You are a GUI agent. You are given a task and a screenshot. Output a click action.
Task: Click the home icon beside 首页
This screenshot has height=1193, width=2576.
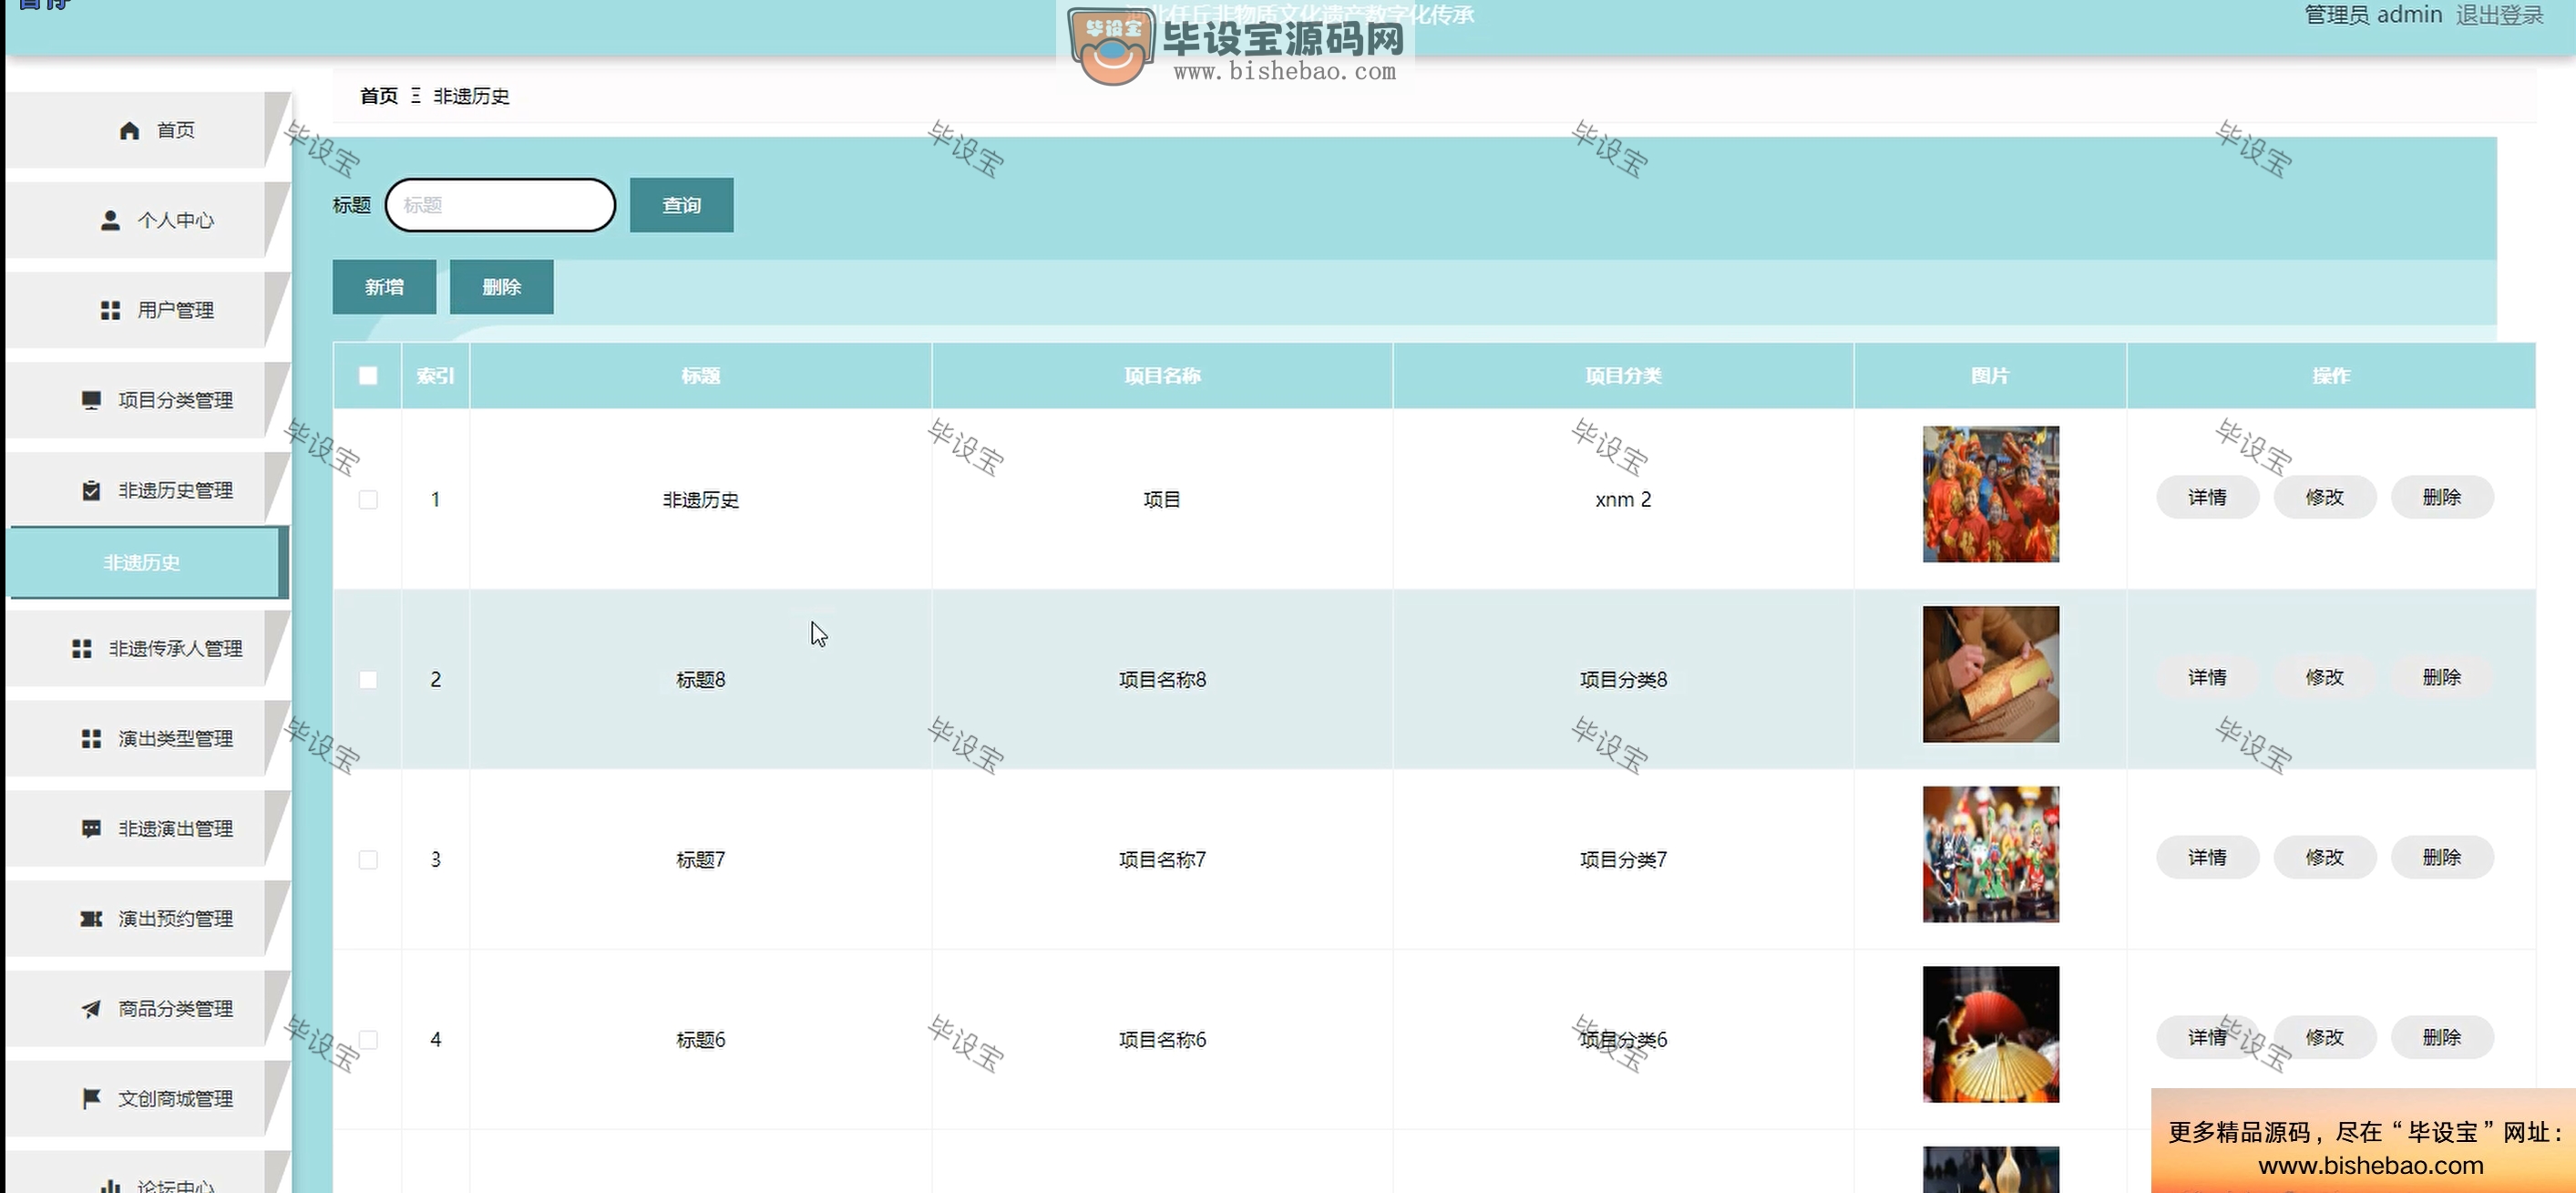[129, 130]
